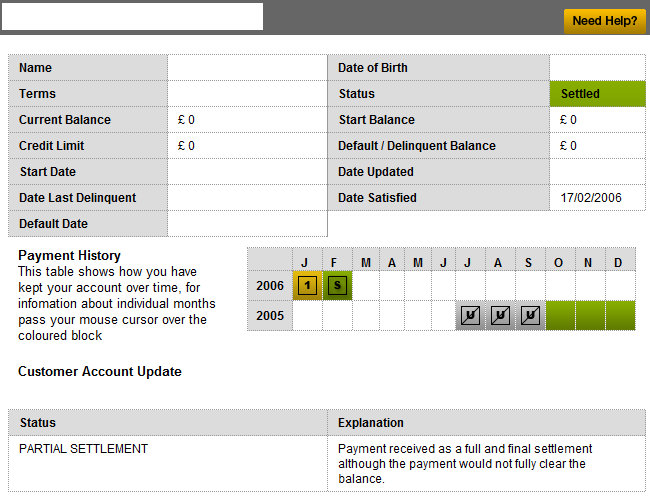Viewport: 650px width, 499px height.
Task: Click the Need Help? button
Action: pos(604,21)
